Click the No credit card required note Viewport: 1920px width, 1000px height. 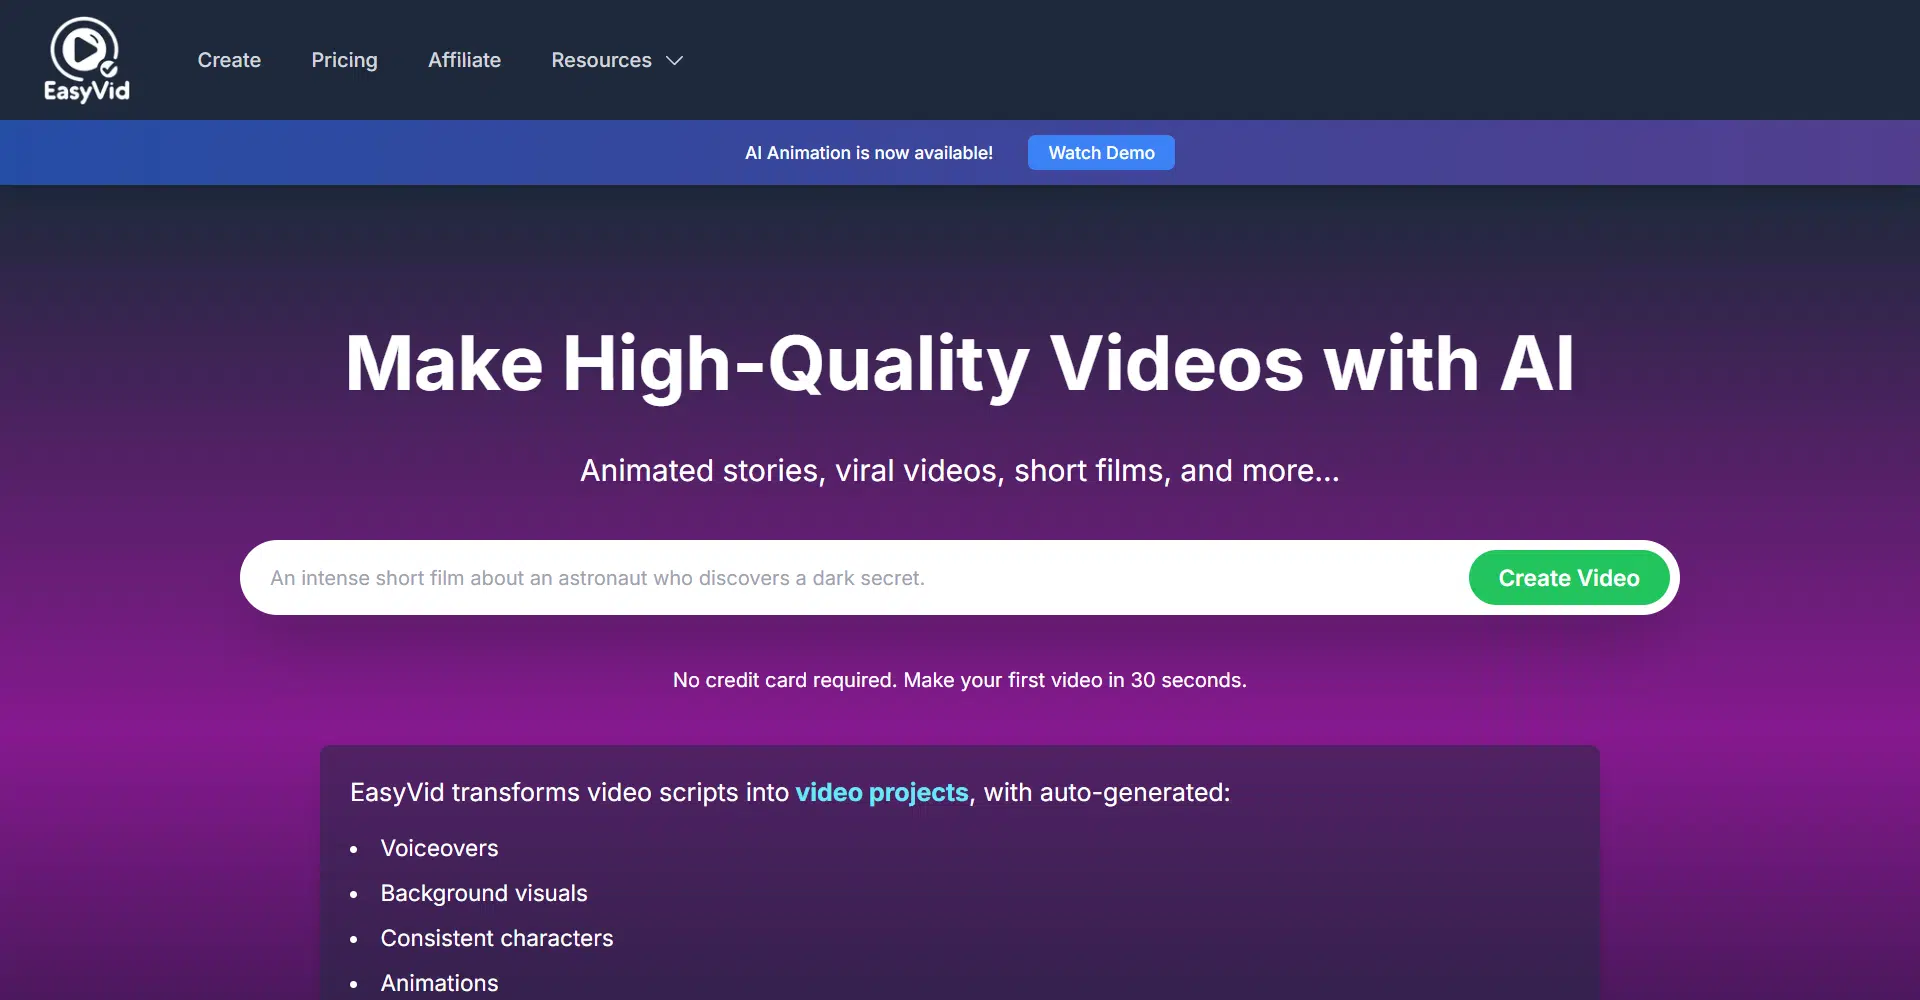(x=959, y=680)
